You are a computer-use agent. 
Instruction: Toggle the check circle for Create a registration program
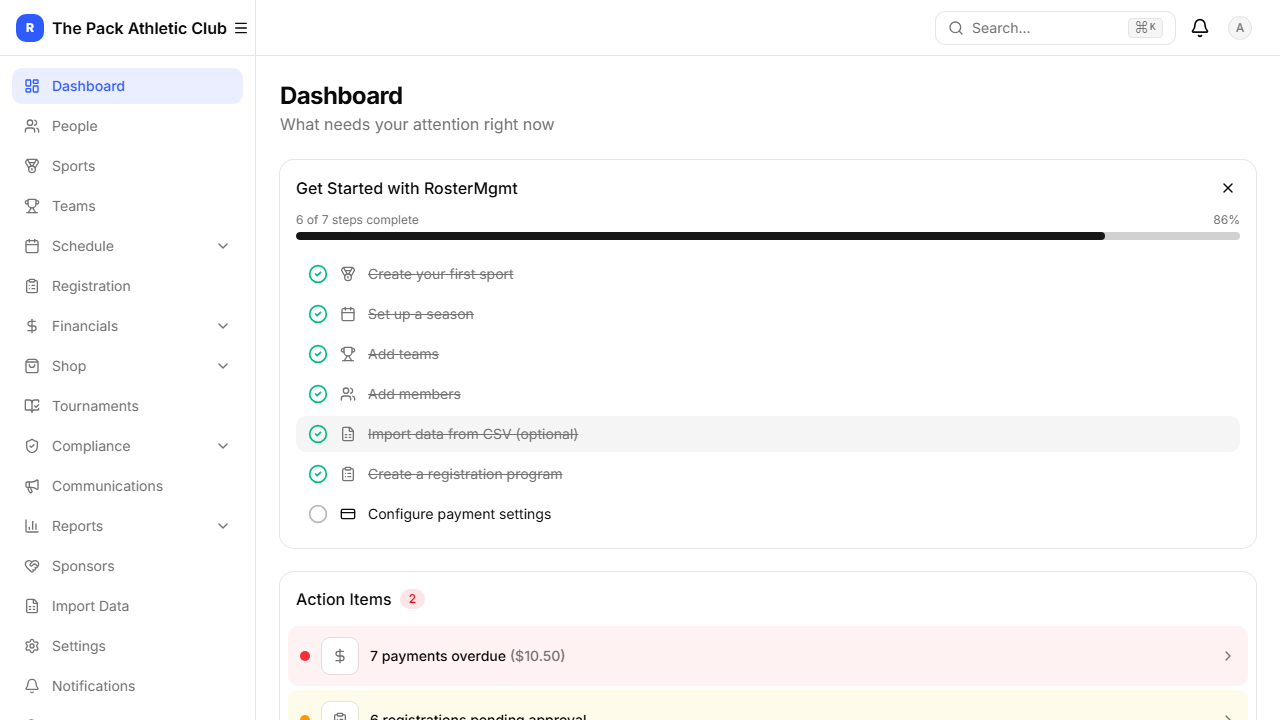tap(318, 474)
